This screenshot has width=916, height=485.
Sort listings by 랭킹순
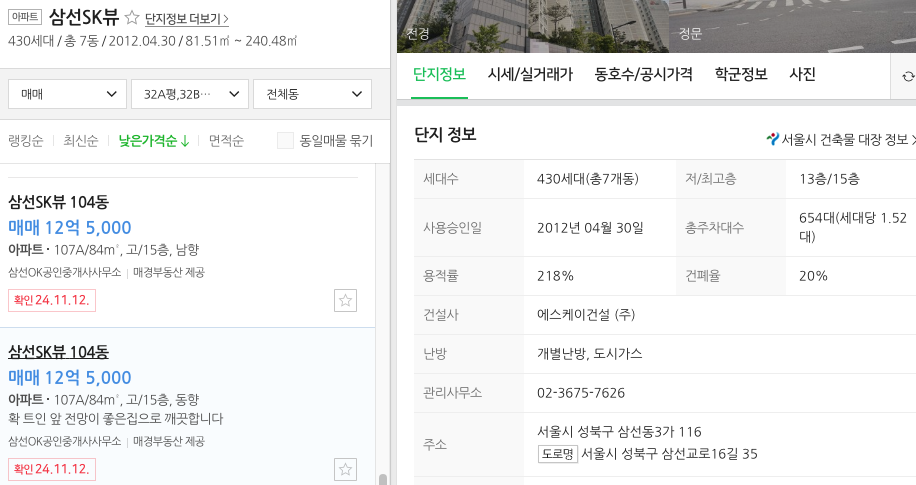pyautogui.click(x=26, y=141)
